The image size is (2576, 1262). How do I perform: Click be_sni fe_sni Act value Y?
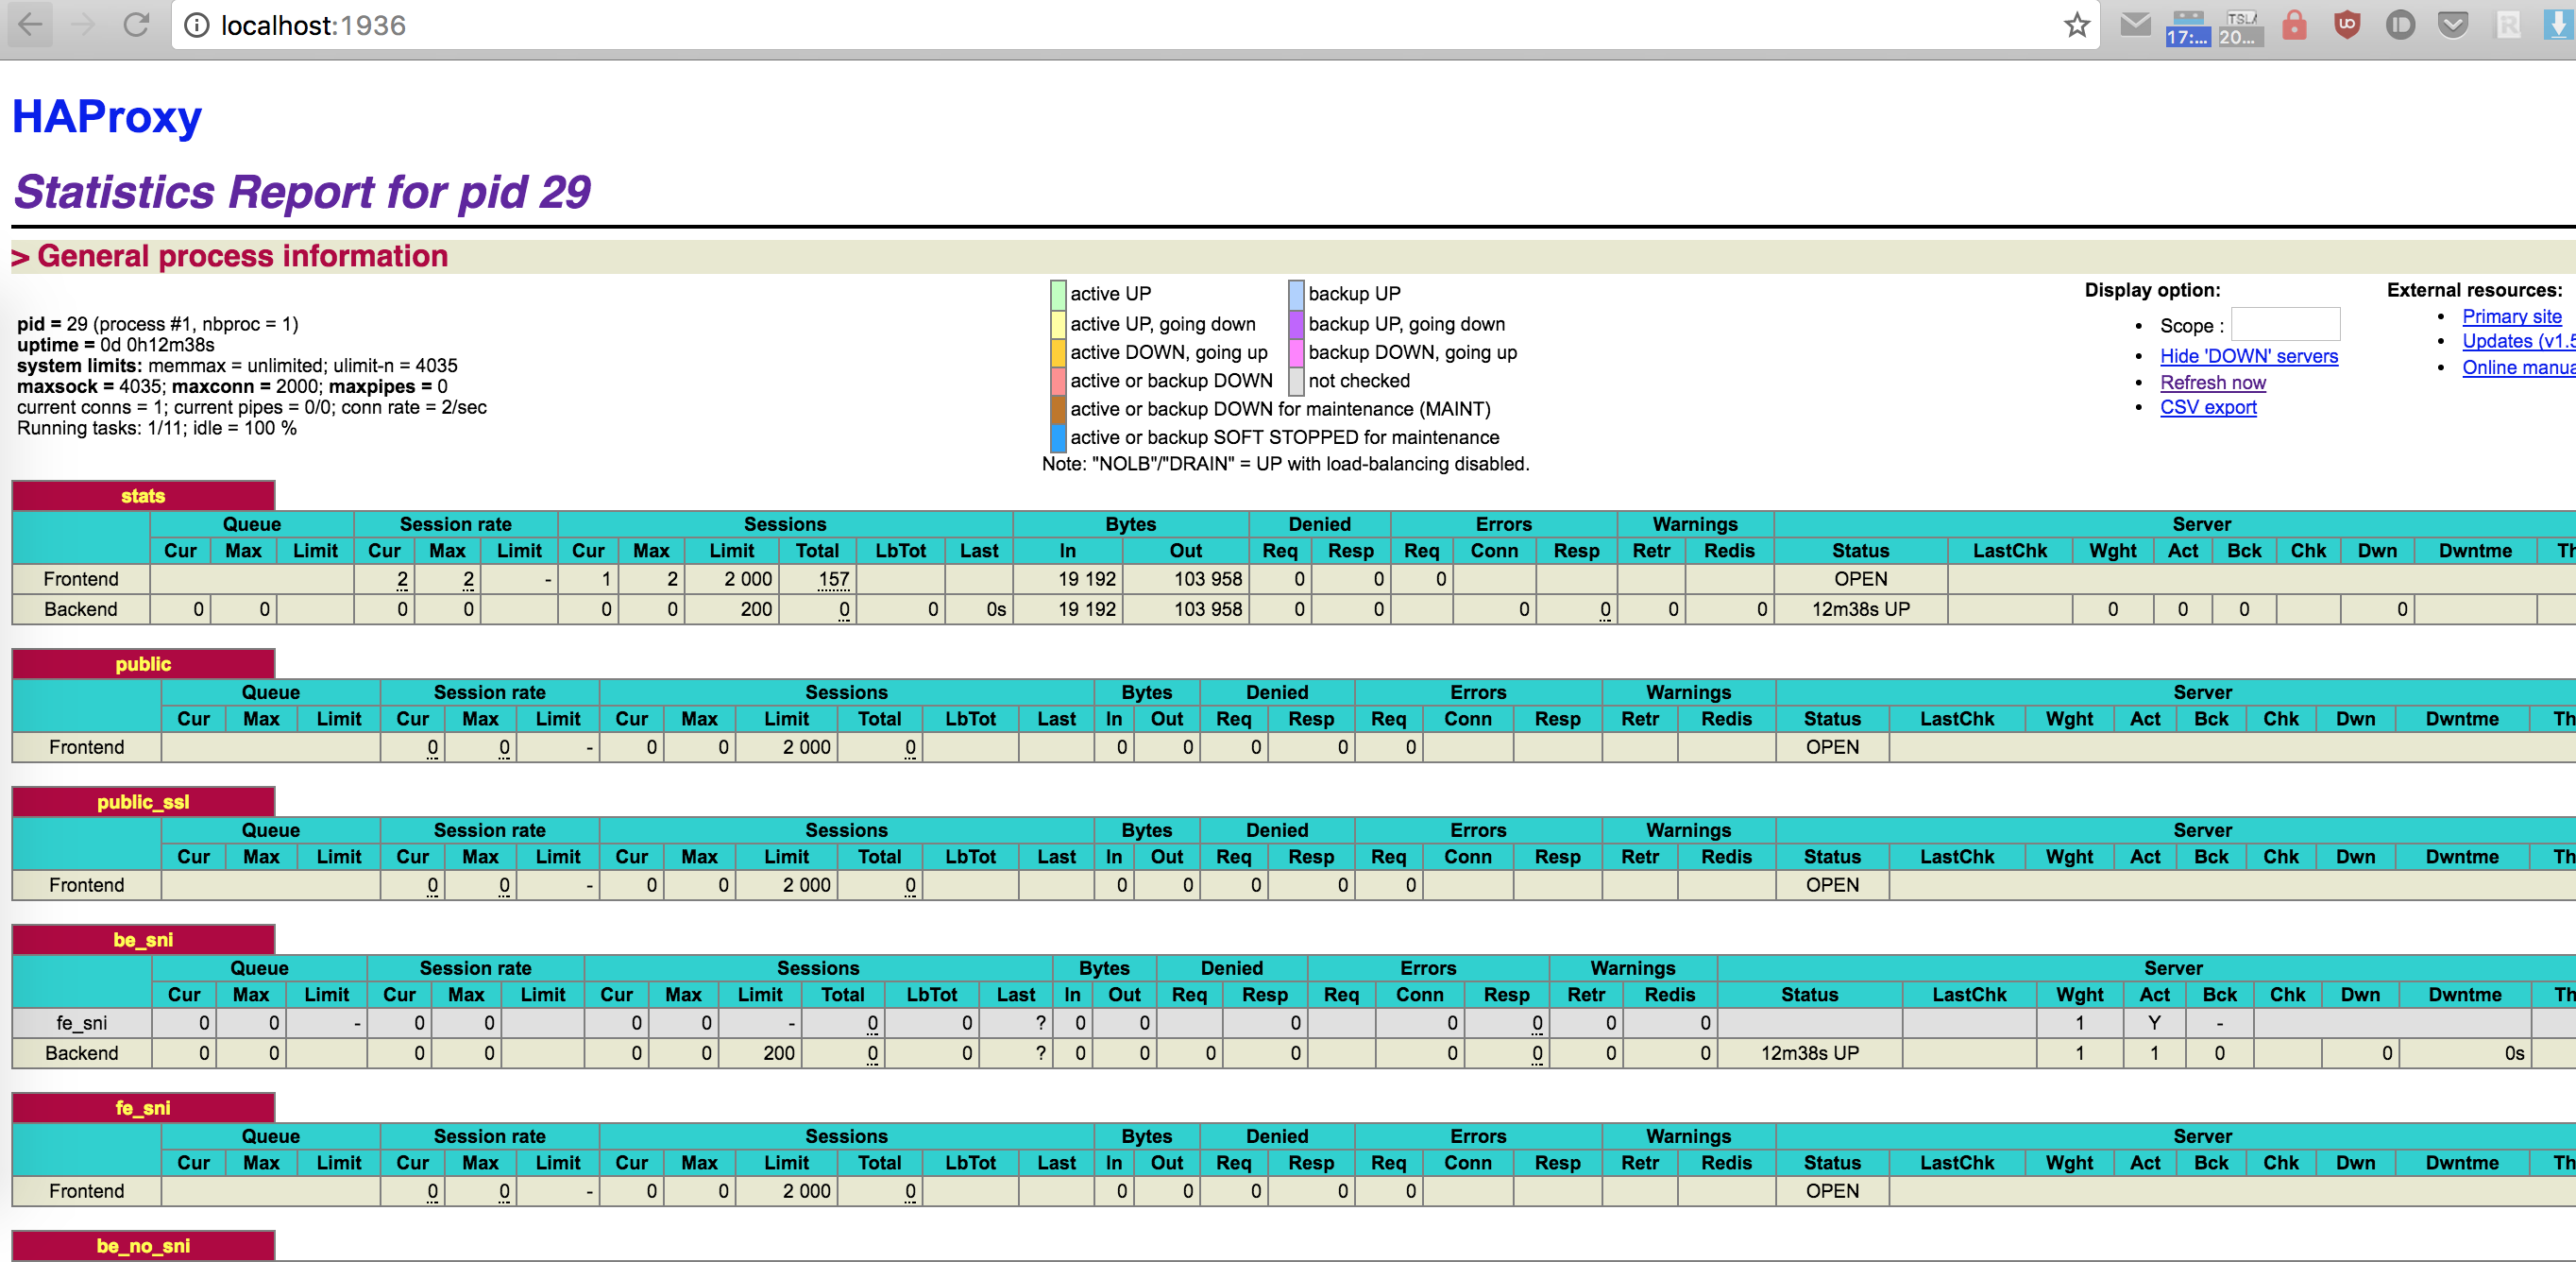point(2154,1023)
